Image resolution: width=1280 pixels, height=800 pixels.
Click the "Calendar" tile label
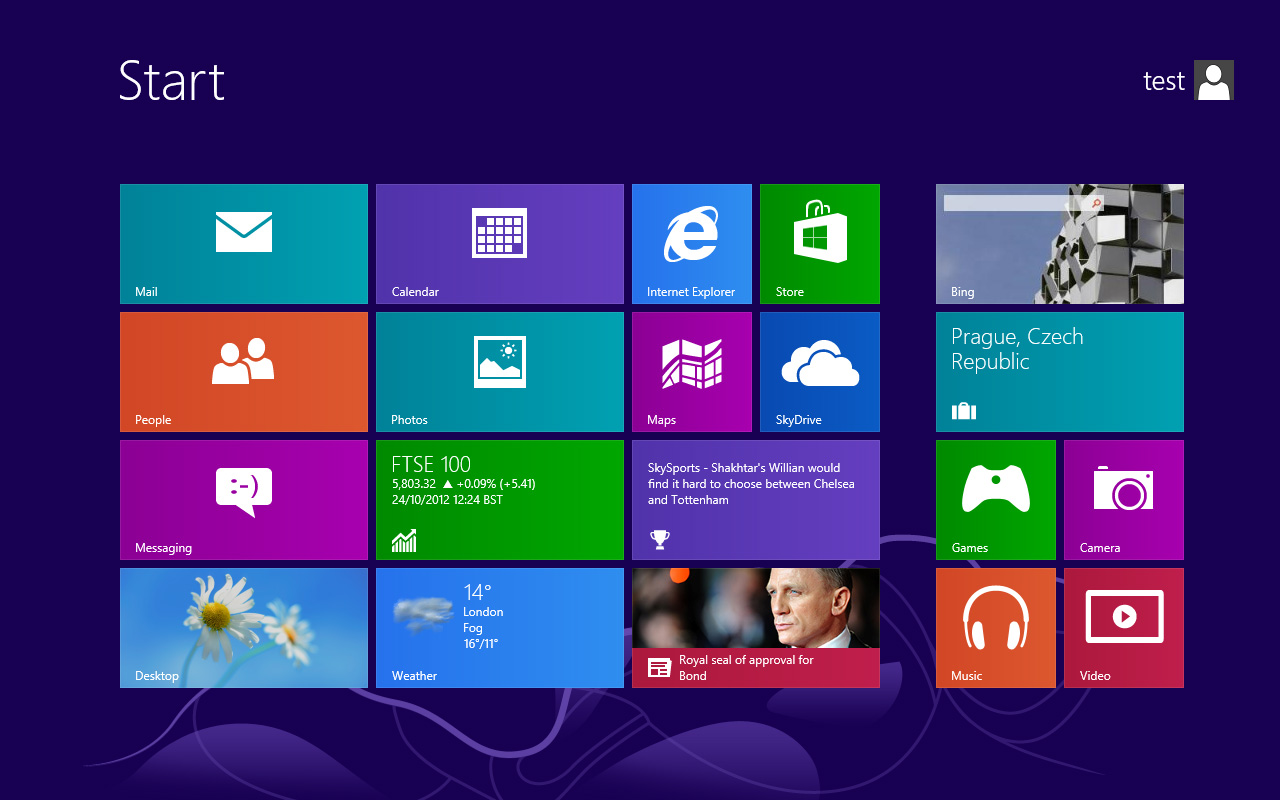point(415,292)
